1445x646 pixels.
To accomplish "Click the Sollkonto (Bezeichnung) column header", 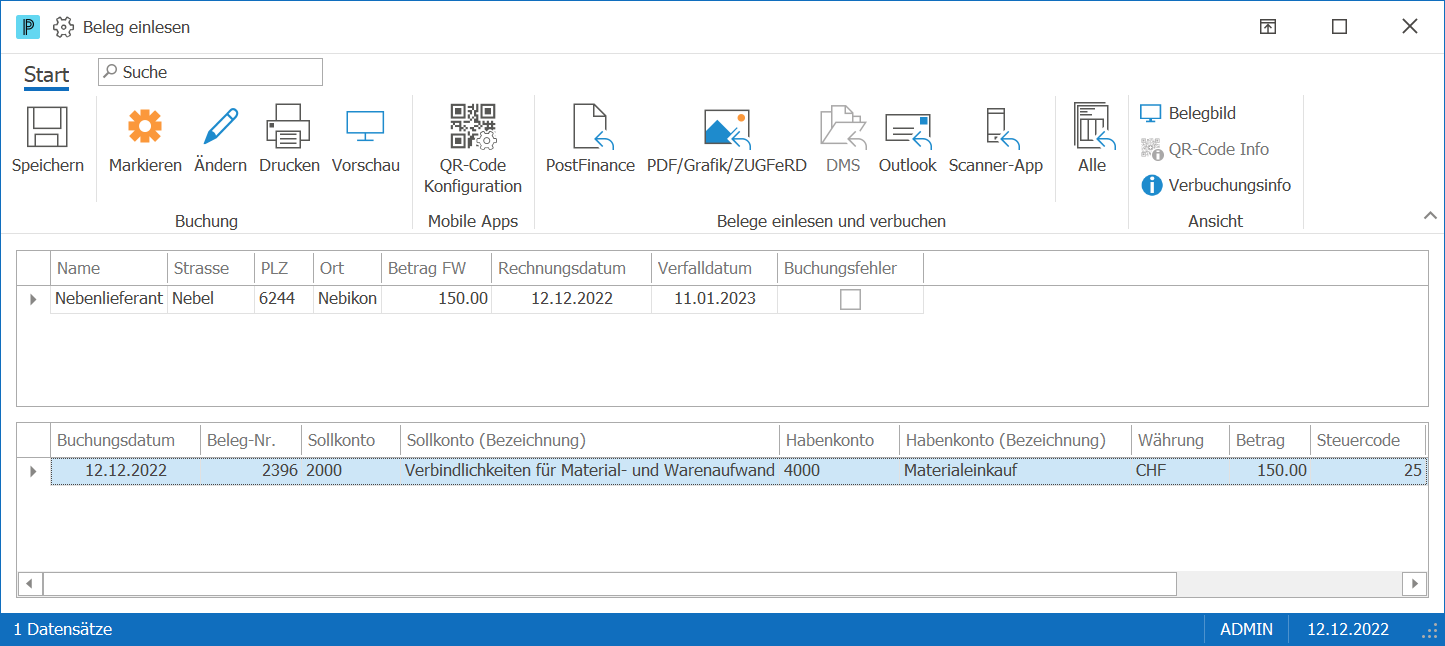I will click(x=590, y=440).
